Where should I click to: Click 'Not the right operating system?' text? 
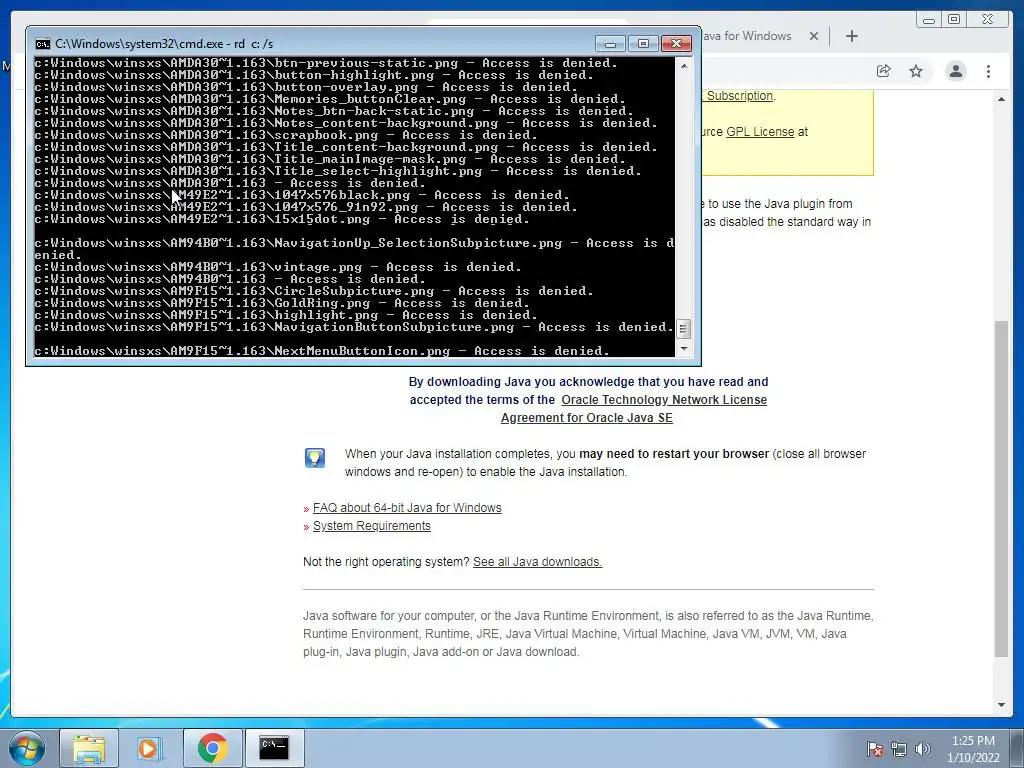coord(386,562)
